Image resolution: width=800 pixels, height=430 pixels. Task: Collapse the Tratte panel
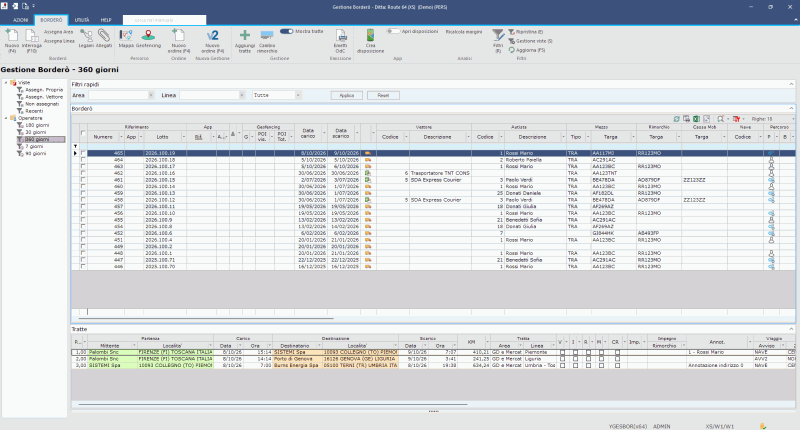[x=791, y=329]
